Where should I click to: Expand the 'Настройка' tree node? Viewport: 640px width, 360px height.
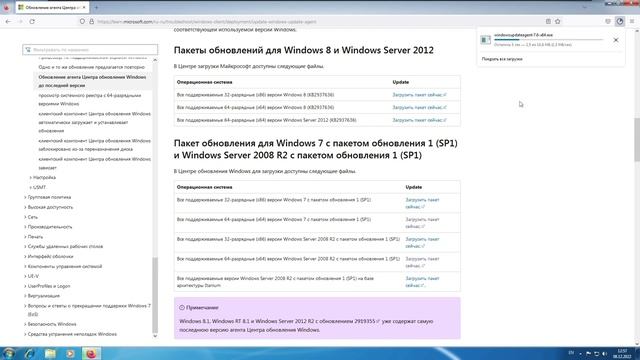[43, 178]
